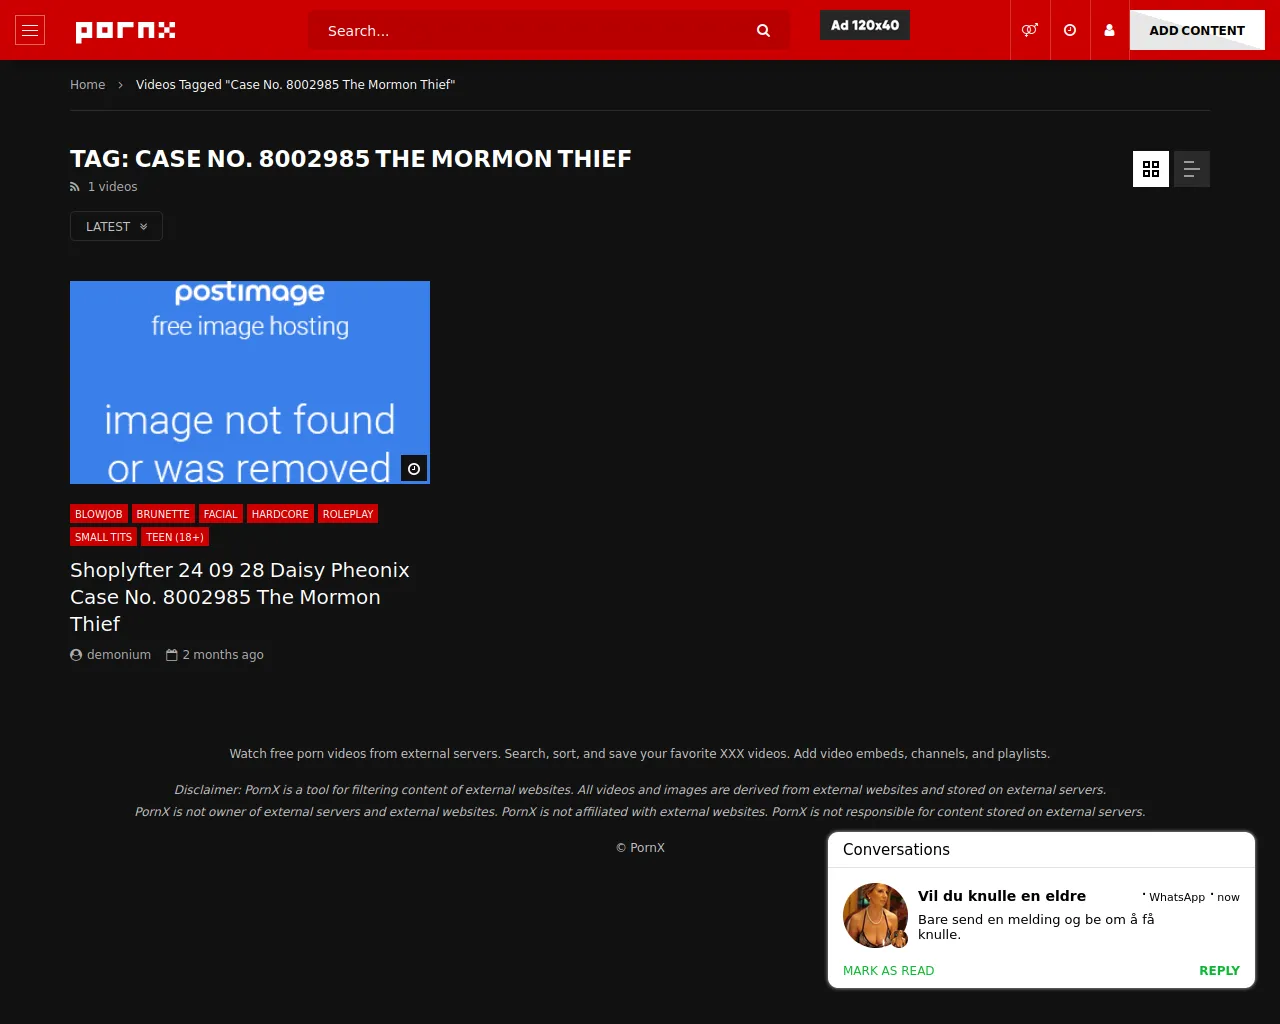Open the hamburger menu in the header

coord(30,30)
